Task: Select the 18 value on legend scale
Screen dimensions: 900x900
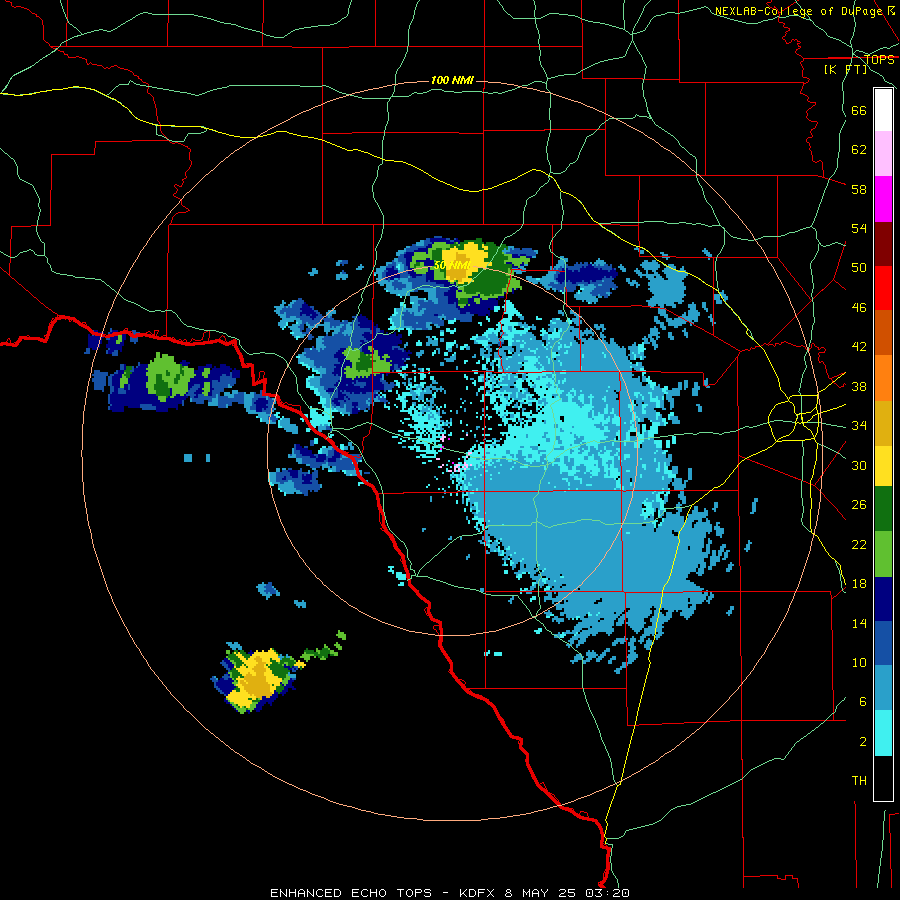Action: (x=859, y=584)
